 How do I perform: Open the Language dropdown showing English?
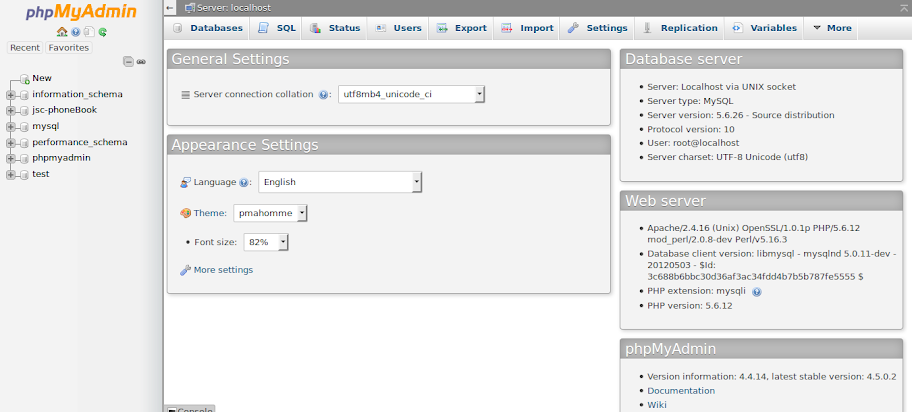[340, 182]
